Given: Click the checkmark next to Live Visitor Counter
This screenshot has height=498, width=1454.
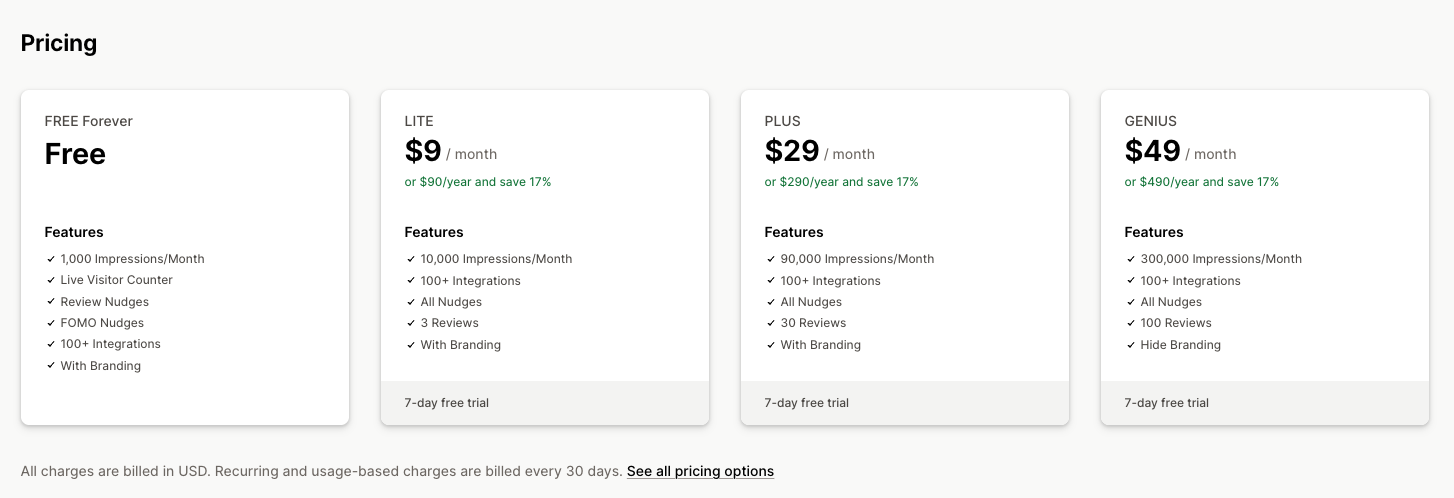Looking at the screenshot, I should 50,280.
